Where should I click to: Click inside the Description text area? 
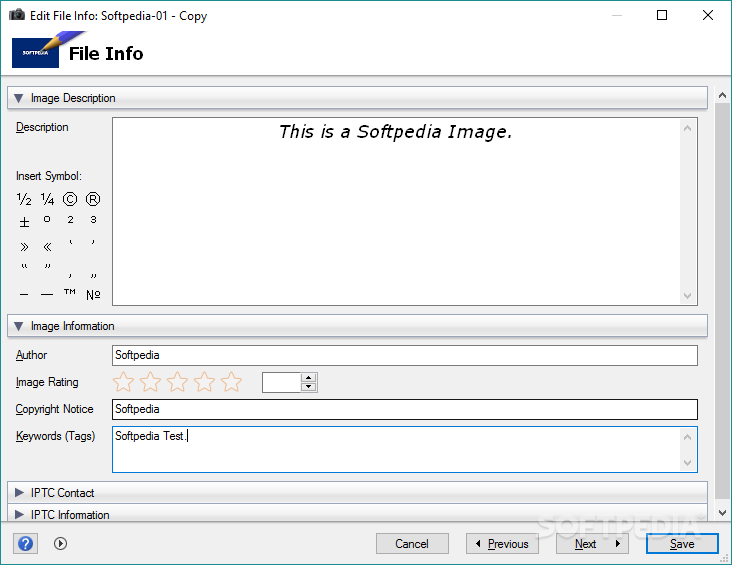(396, 212)
